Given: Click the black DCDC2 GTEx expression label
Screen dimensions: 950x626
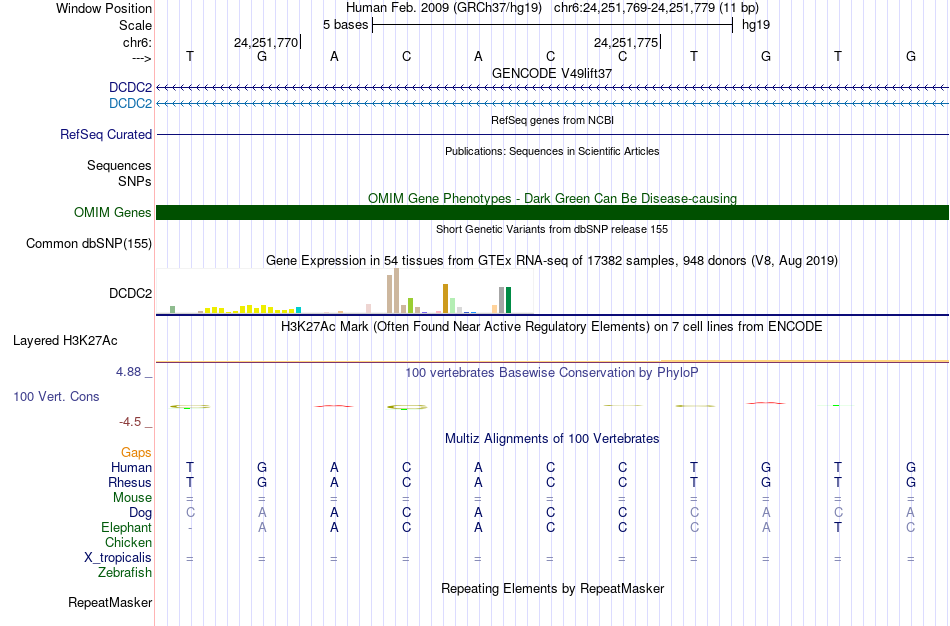Looking at the screenshot, I should click(130, 293).
